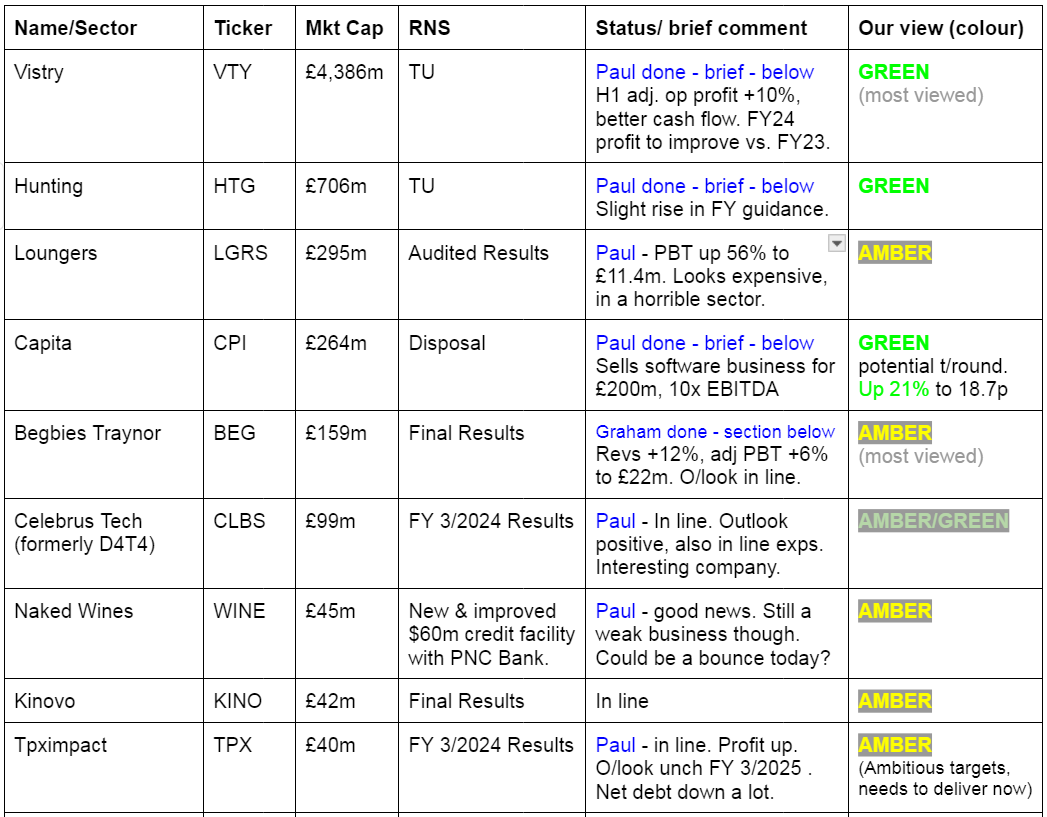
Task: Follow the 'Paul' link in the Celebrus Tech row
Action: coord(616,521)
